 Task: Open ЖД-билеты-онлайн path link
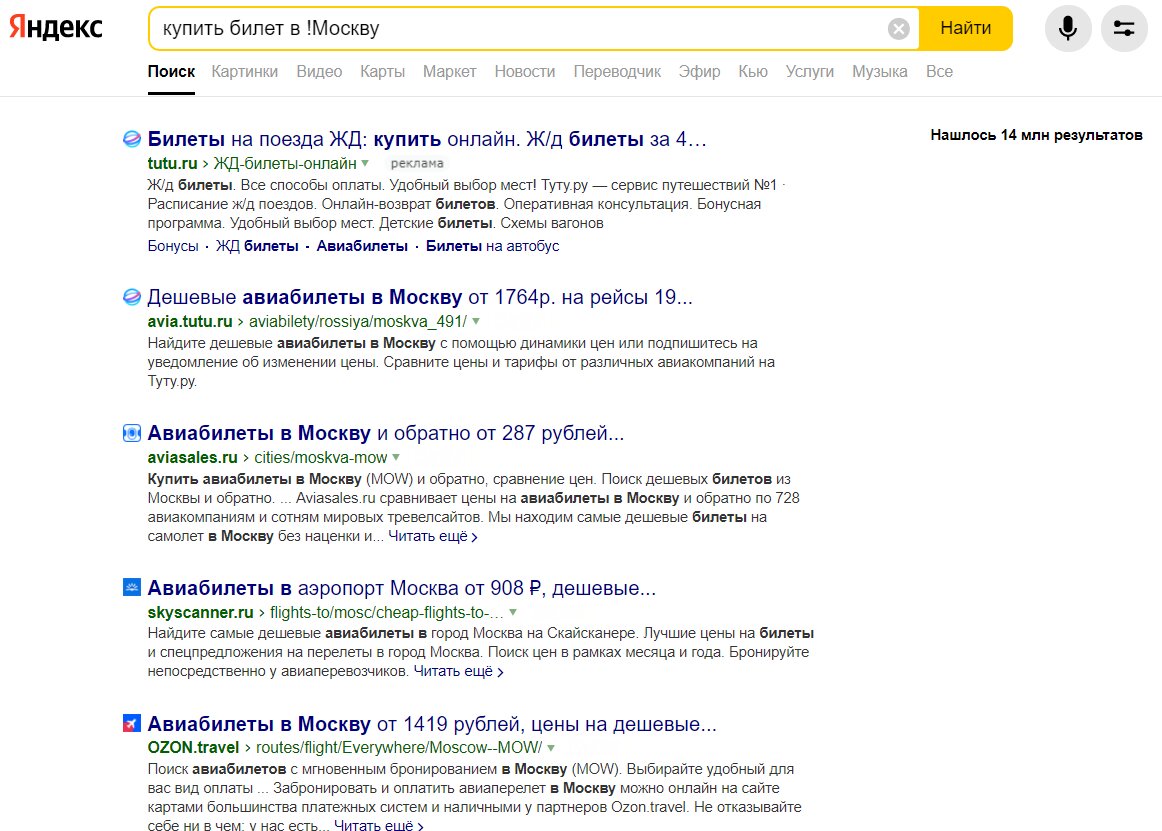coord(285,164)
